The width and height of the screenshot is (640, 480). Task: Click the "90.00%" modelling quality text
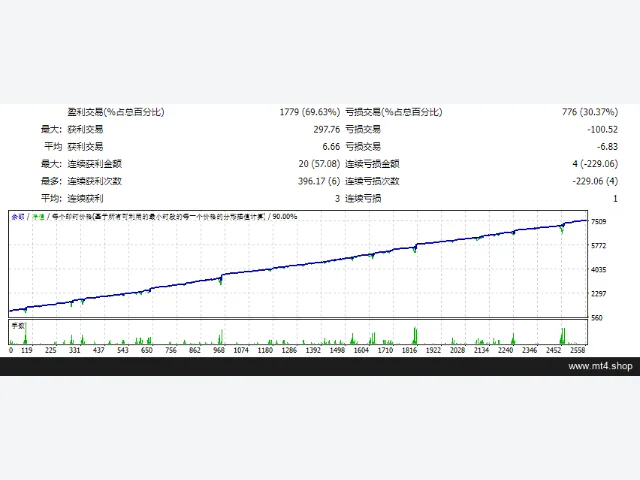click(x=284, y=216)
